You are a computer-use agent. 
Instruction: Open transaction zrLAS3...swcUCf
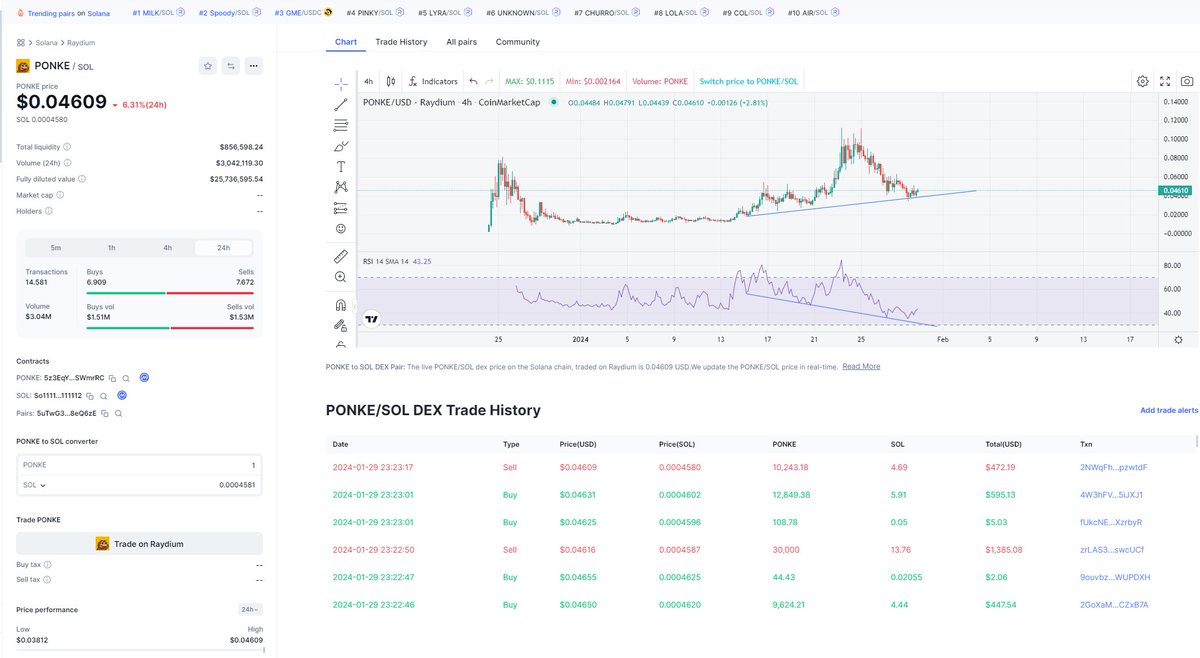pos(1114,549)
